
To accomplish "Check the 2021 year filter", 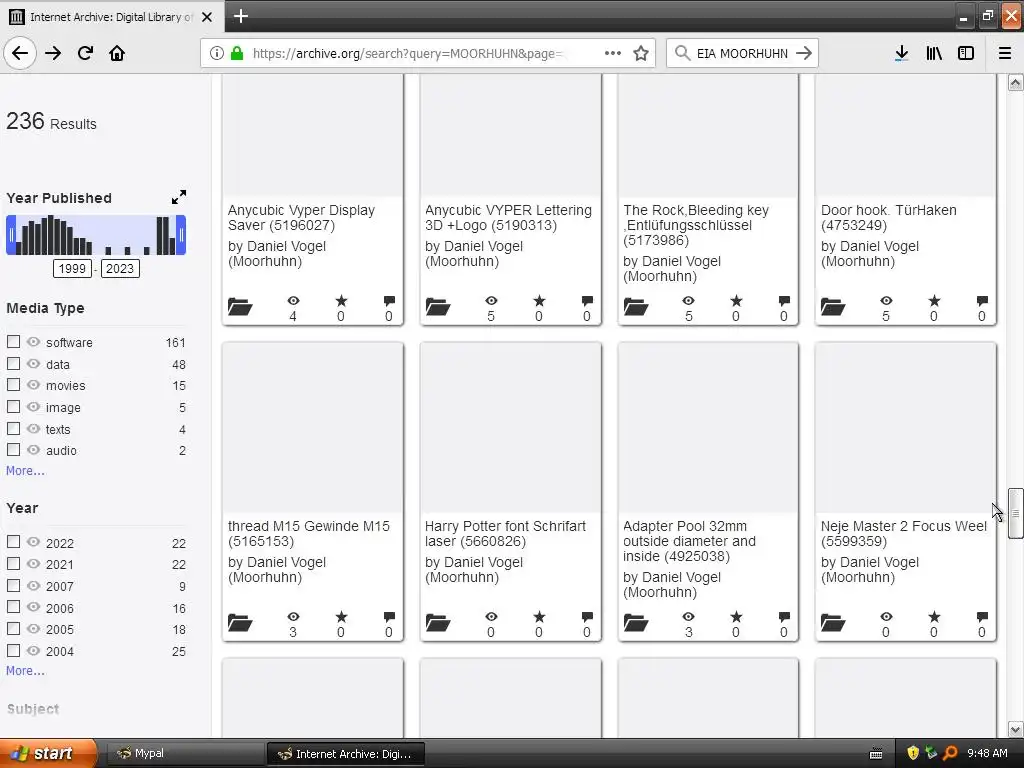I will coord(13,564).
